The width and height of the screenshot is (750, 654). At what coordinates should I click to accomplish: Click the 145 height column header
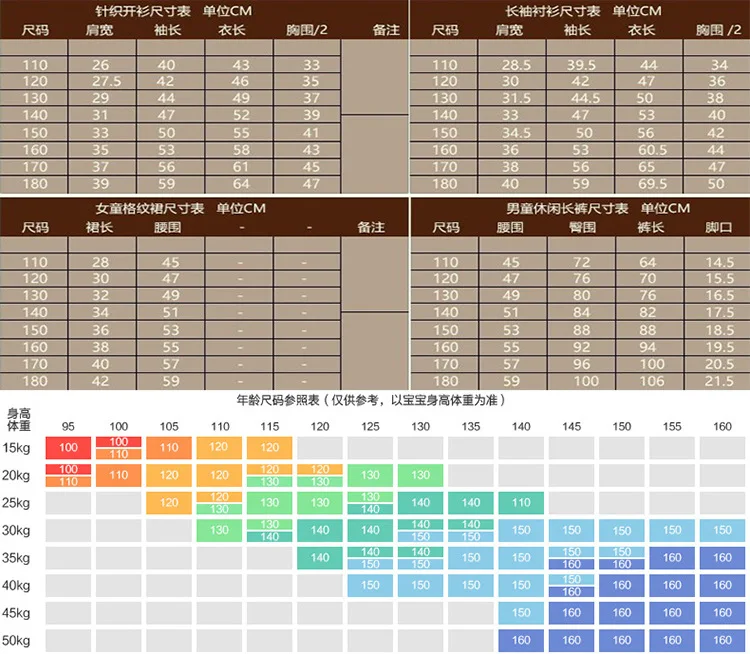tap(572, 426)
